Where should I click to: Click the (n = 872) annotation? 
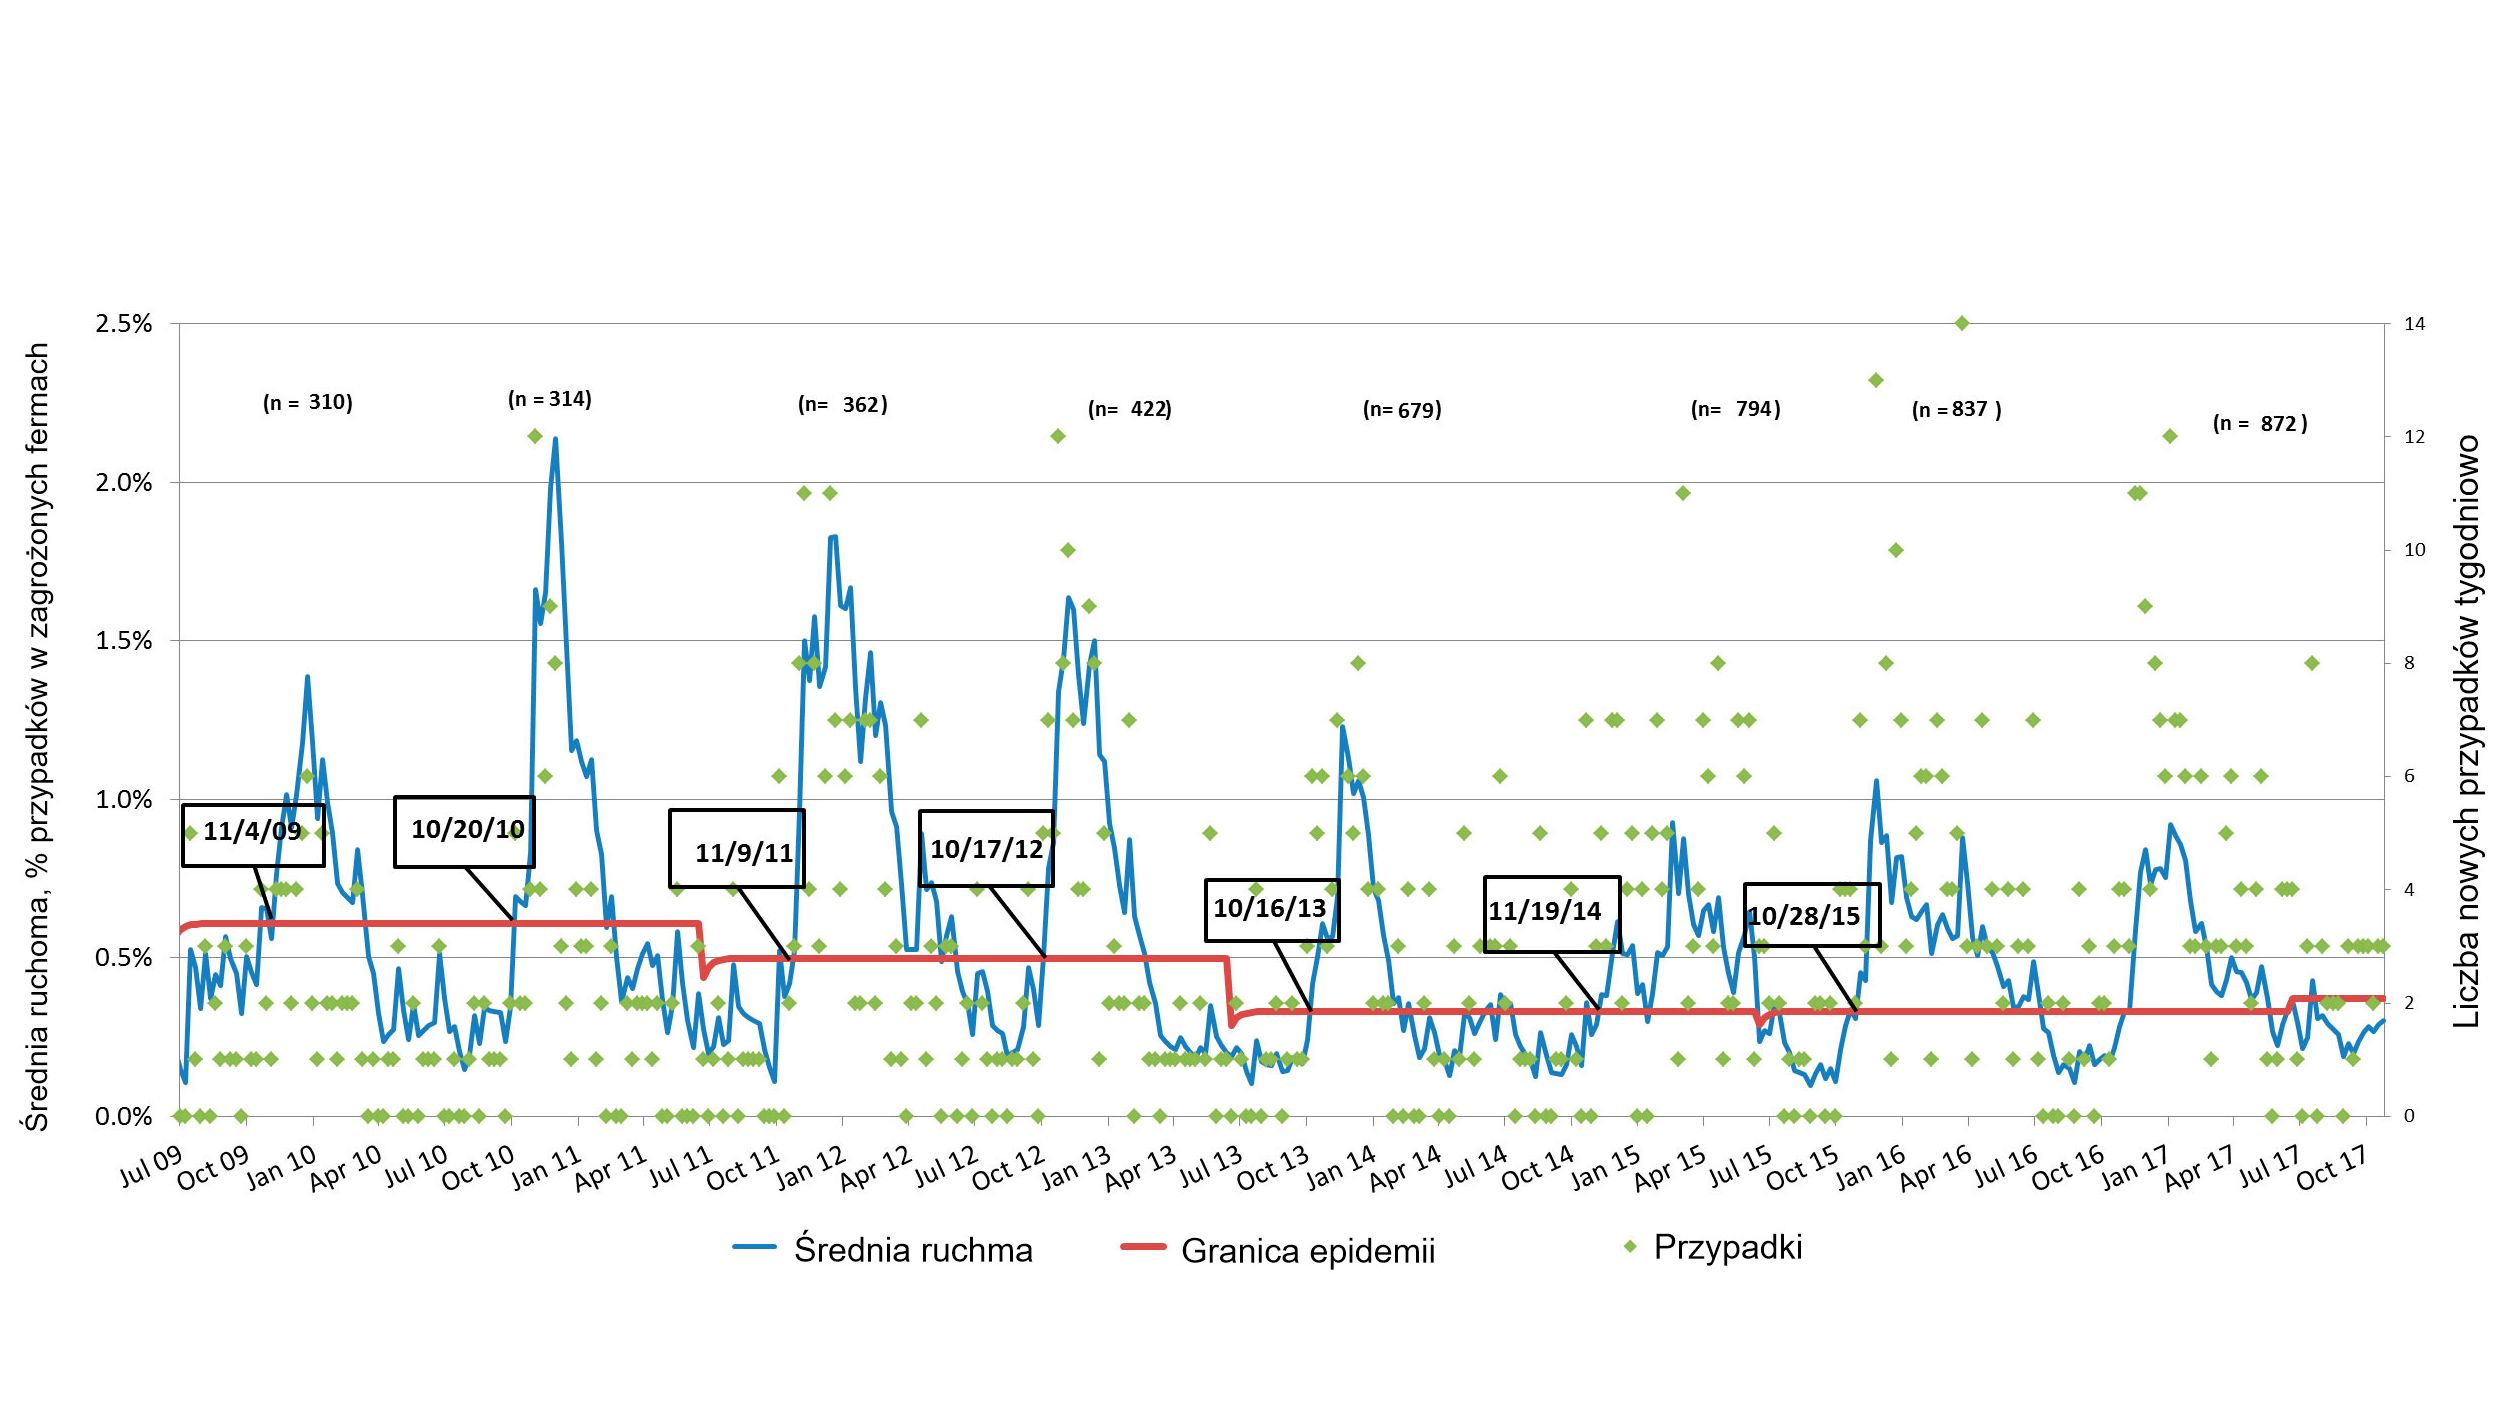(2260, 424)
